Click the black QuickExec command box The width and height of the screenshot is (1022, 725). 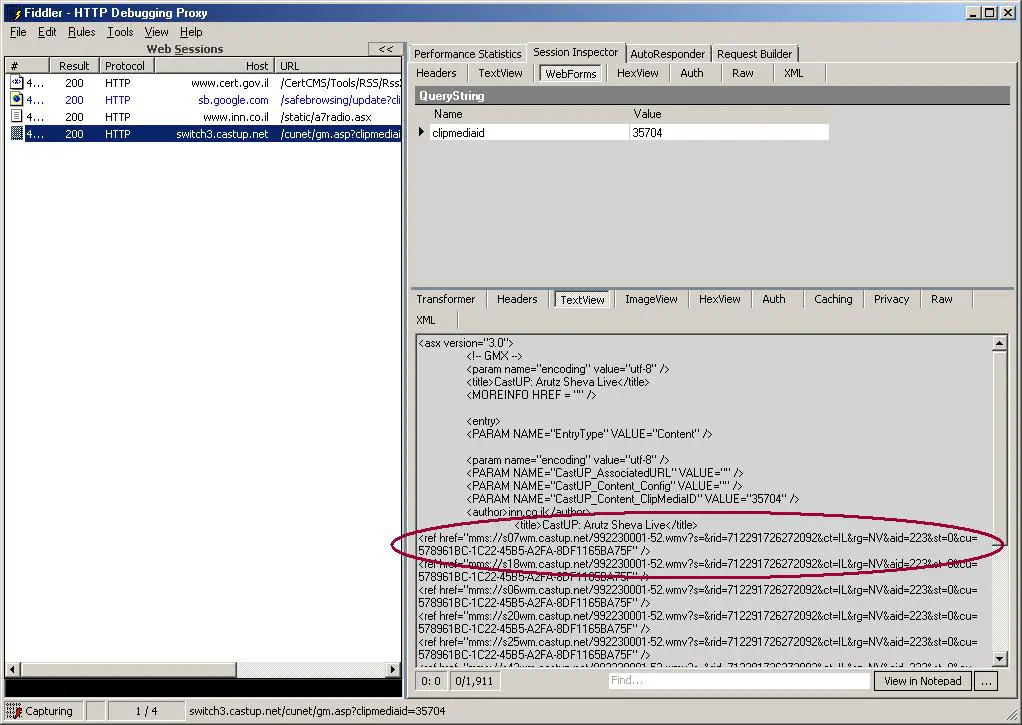click(x=203, y=688)
